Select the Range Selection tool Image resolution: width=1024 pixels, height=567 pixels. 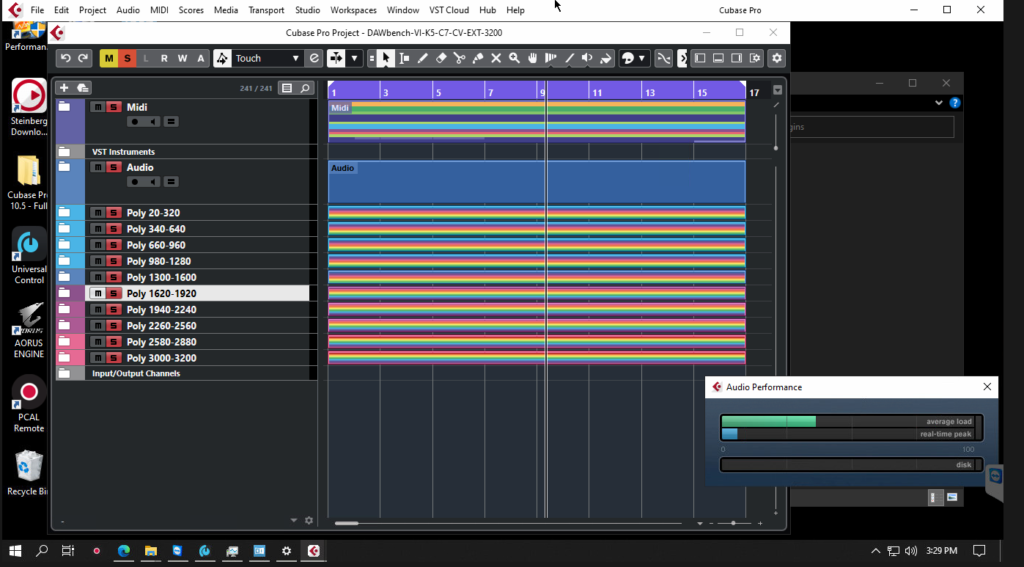tap(404, 58)
